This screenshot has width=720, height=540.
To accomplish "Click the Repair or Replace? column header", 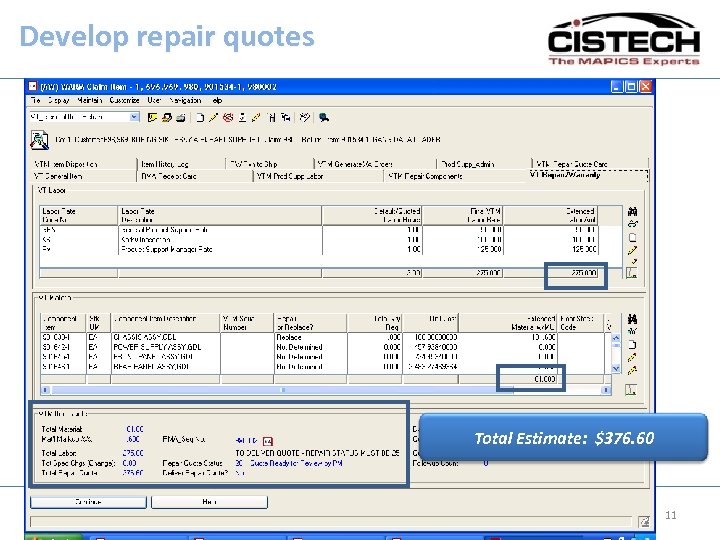I will click(310, 323).
